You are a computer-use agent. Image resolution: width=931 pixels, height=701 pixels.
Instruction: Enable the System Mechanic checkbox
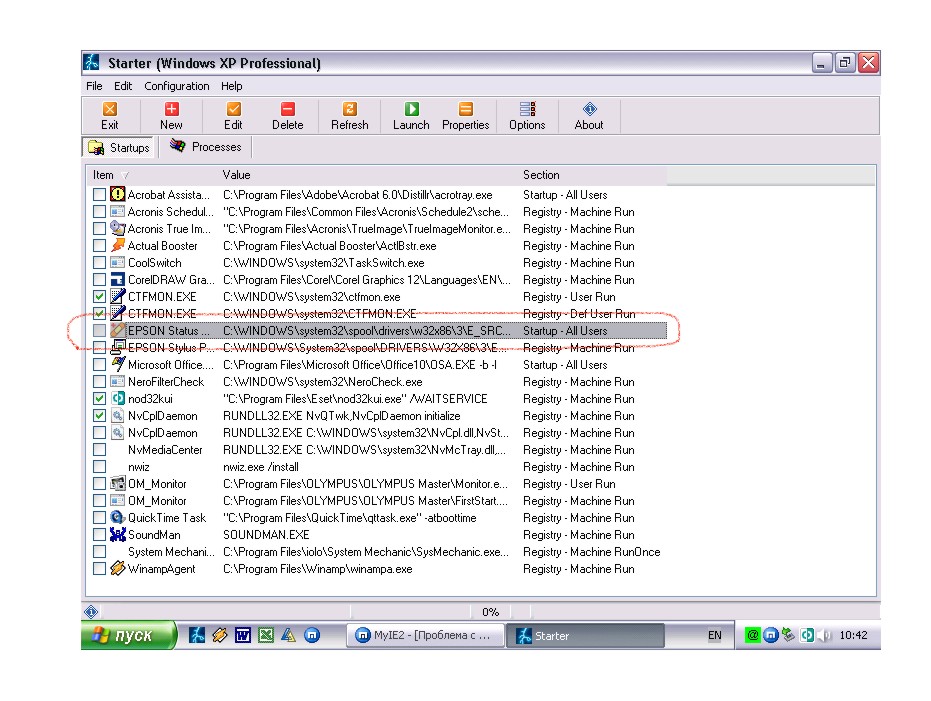[99, 551]
